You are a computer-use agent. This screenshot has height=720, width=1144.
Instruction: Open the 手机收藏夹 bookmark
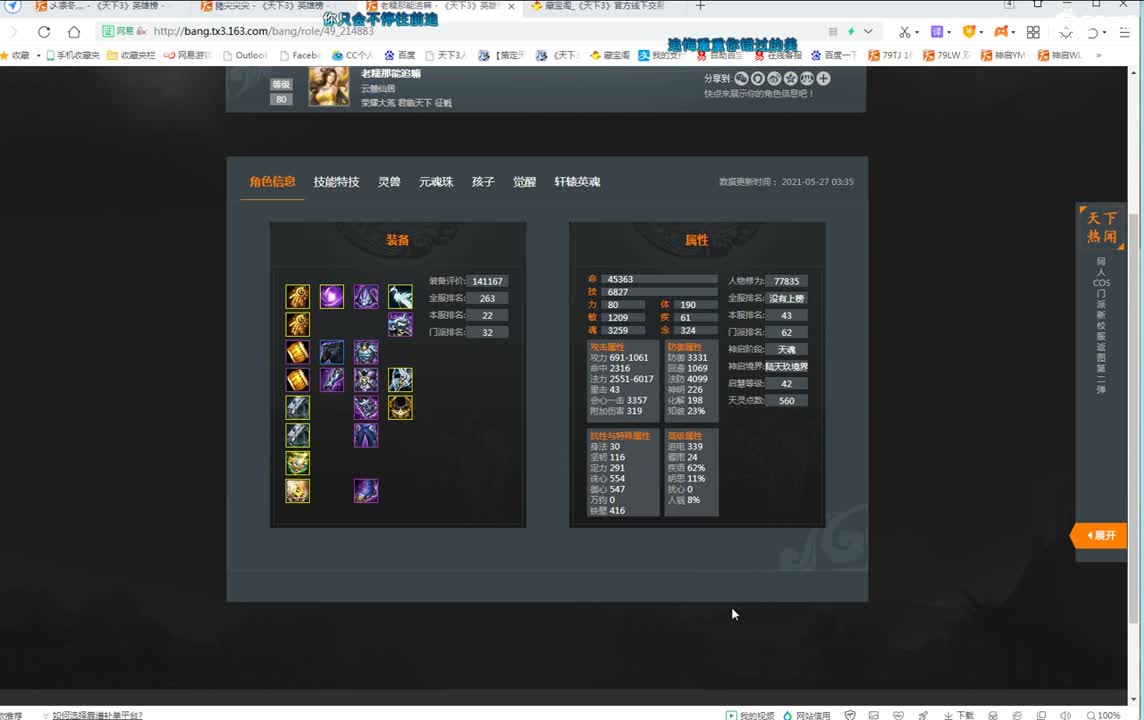(x=72, y=55)
